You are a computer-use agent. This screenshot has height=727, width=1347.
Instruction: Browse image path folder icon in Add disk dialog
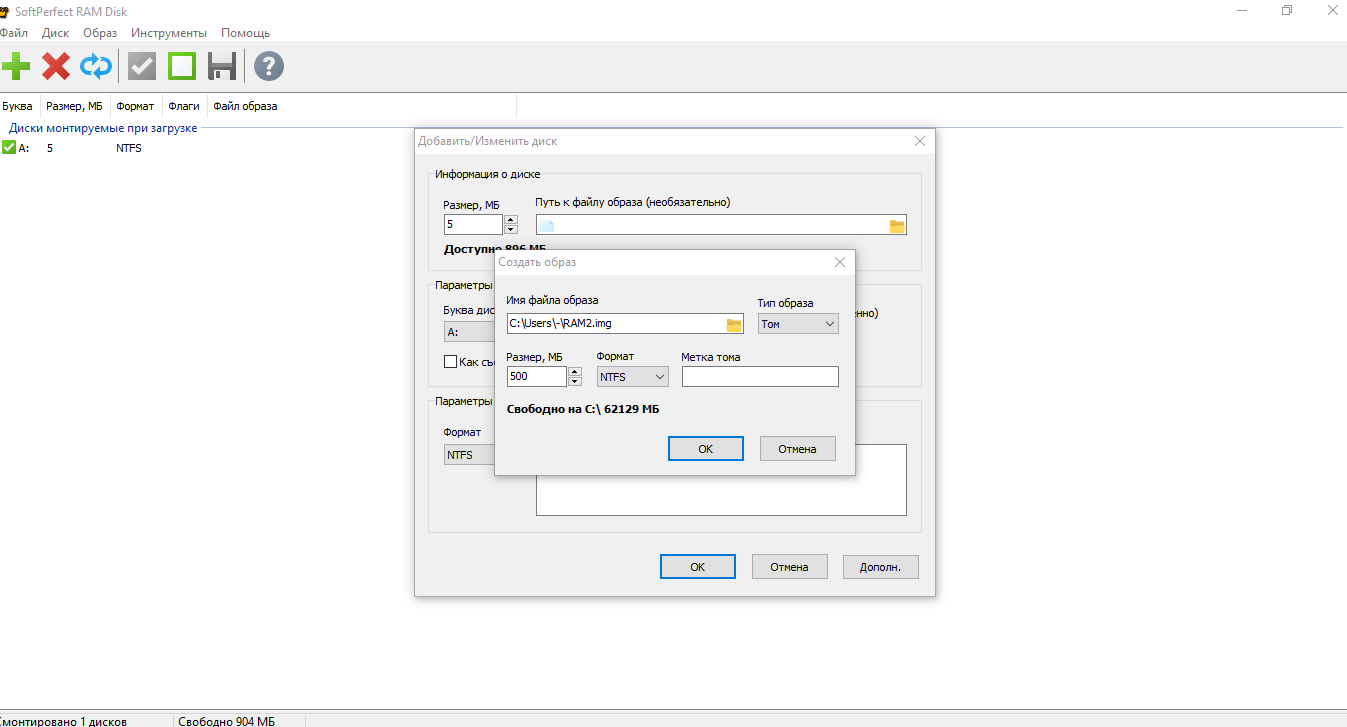897,226
